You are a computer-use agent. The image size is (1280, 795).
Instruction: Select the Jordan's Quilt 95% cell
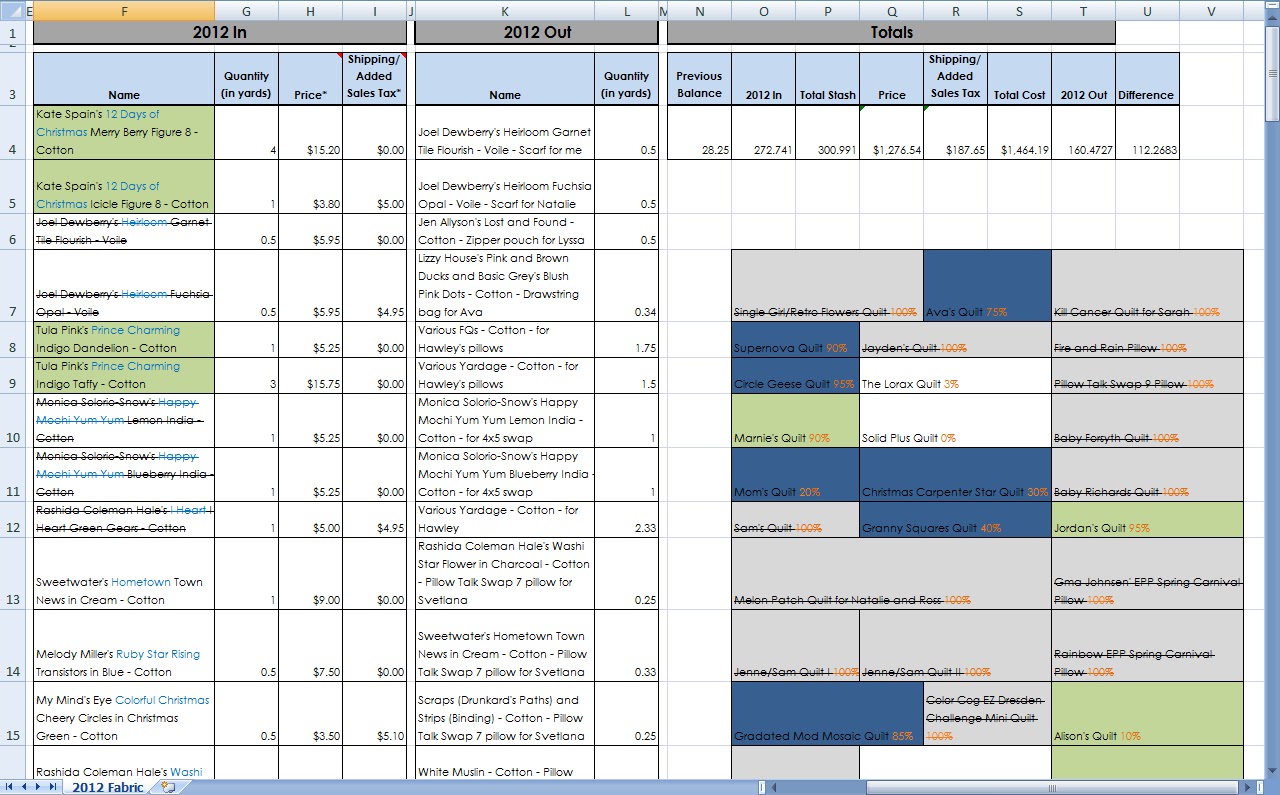click(x=1147, y=519)
